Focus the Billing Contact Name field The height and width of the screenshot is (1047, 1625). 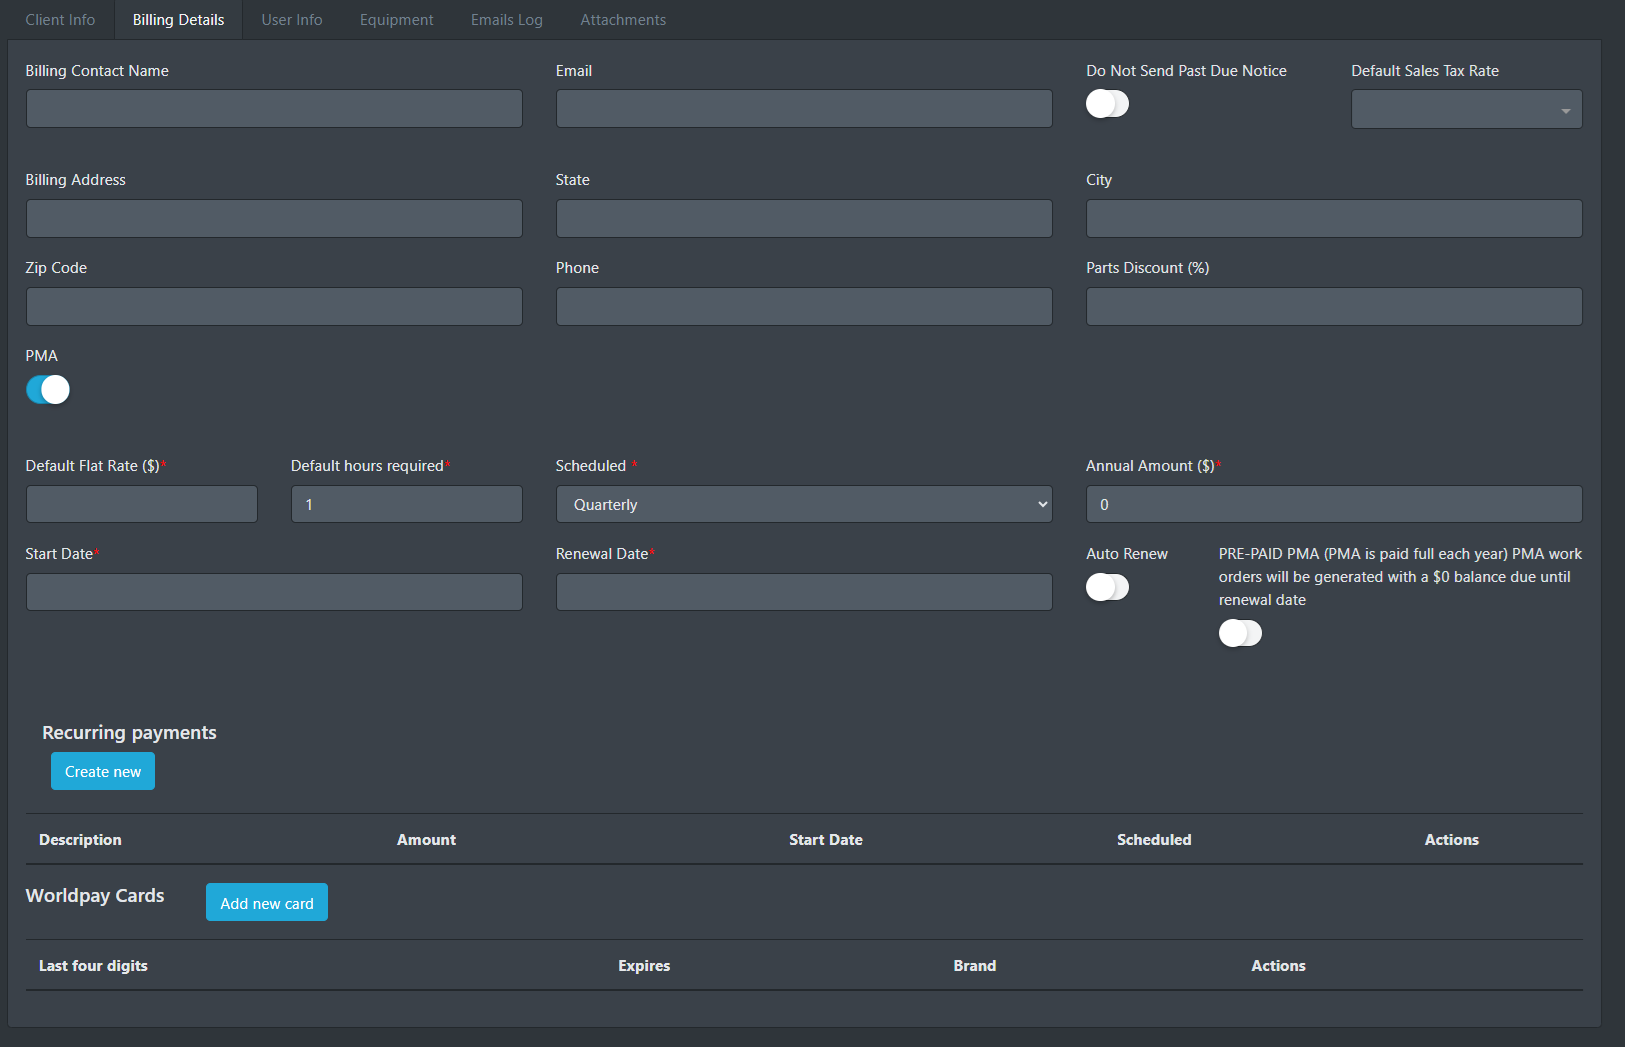pyautogui.click(x=274, y=109)
